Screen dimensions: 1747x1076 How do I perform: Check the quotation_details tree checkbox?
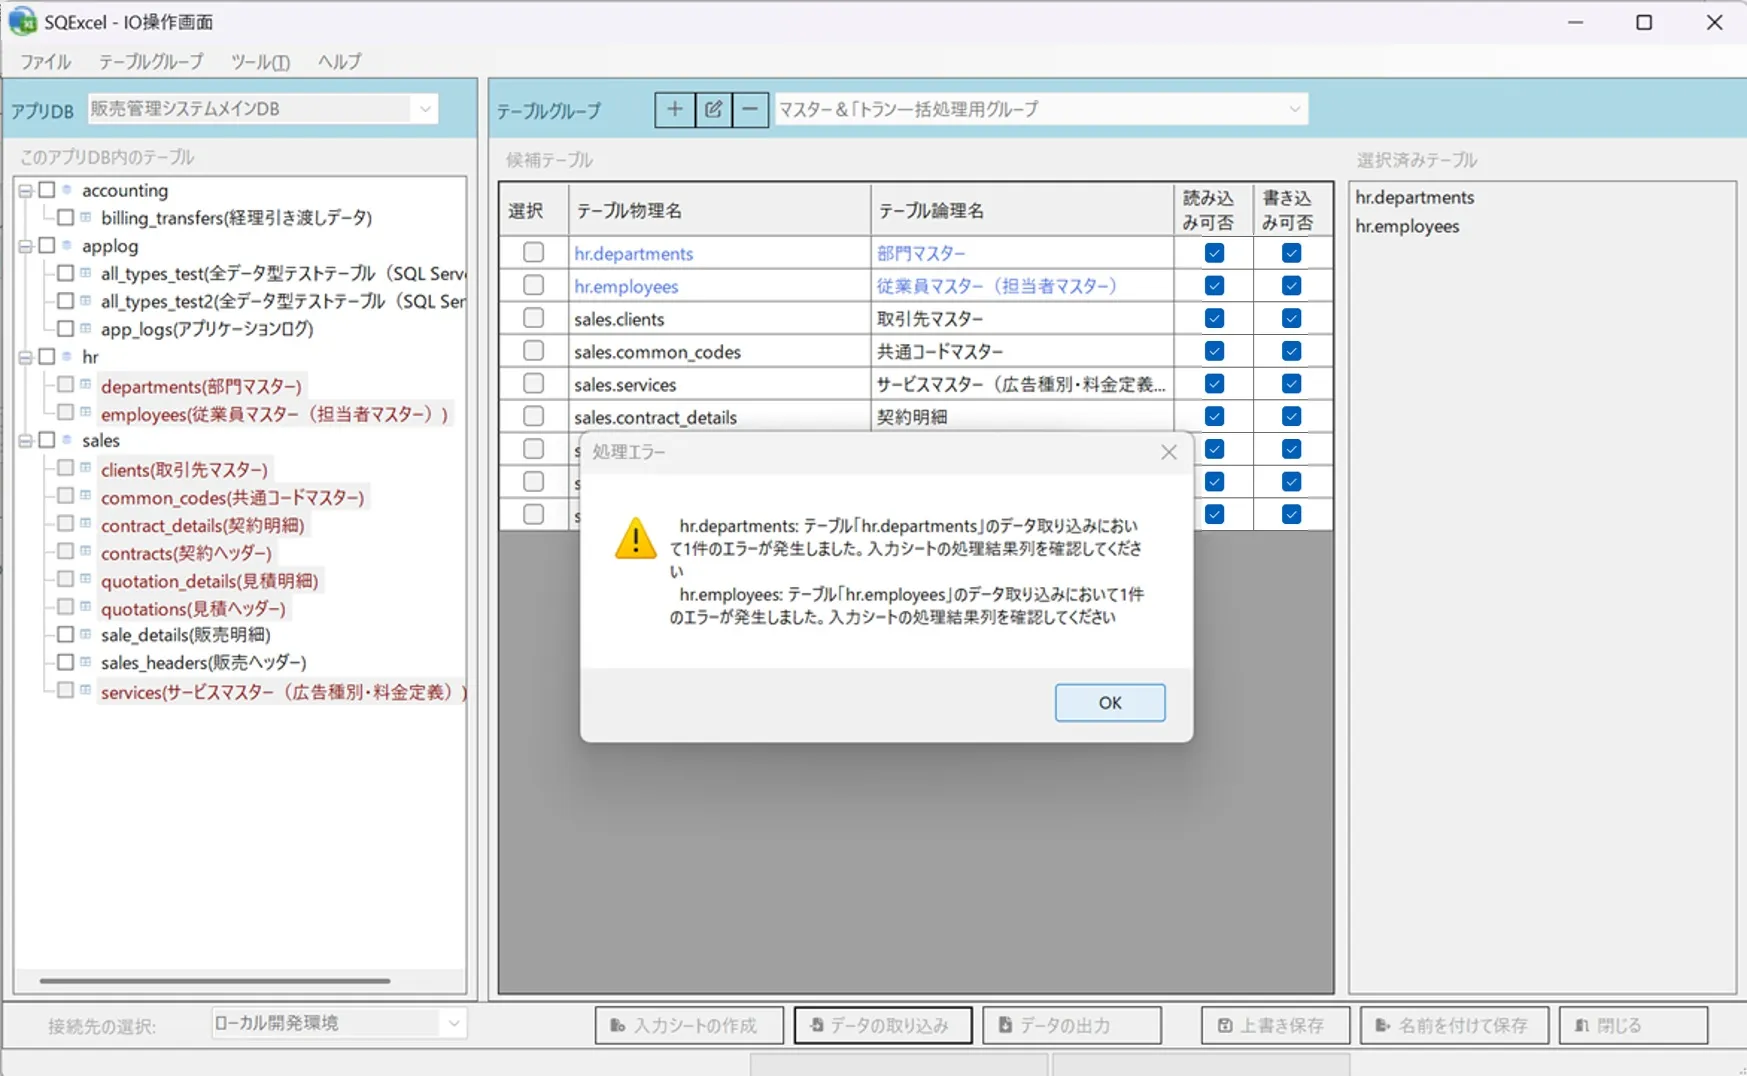(x=66, y=579)
